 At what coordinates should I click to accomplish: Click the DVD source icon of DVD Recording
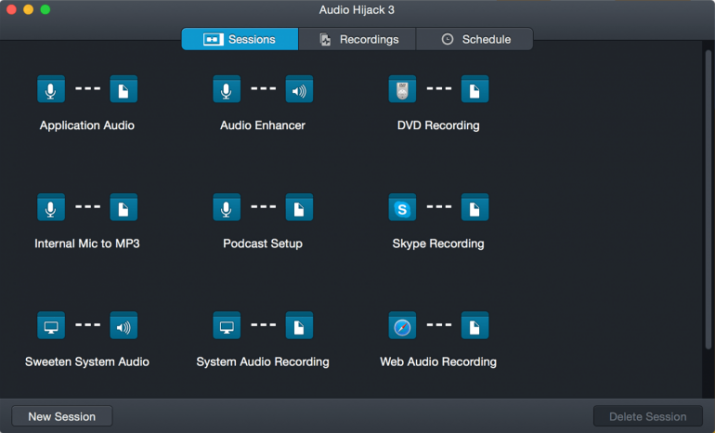click(x=402, y=89)
